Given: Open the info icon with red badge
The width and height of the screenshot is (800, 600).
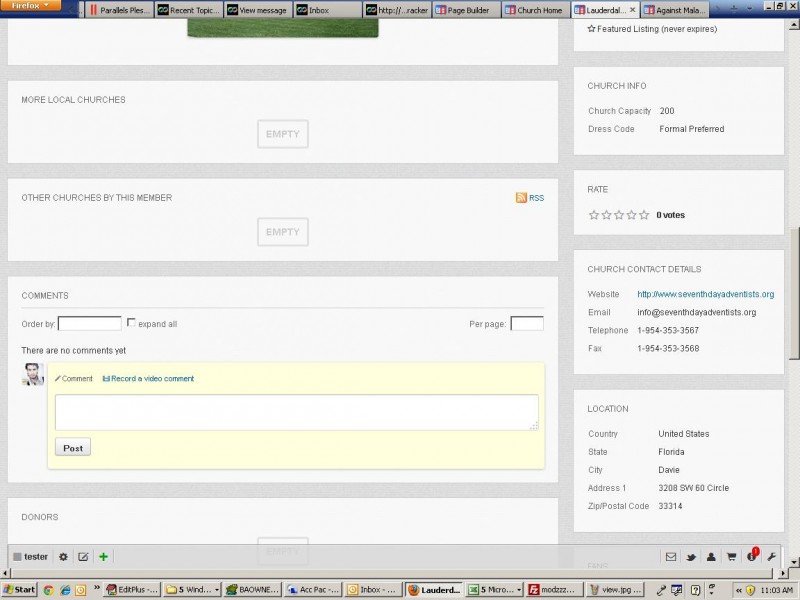Looking at the screenshot, I should click(x=752, y=556).
